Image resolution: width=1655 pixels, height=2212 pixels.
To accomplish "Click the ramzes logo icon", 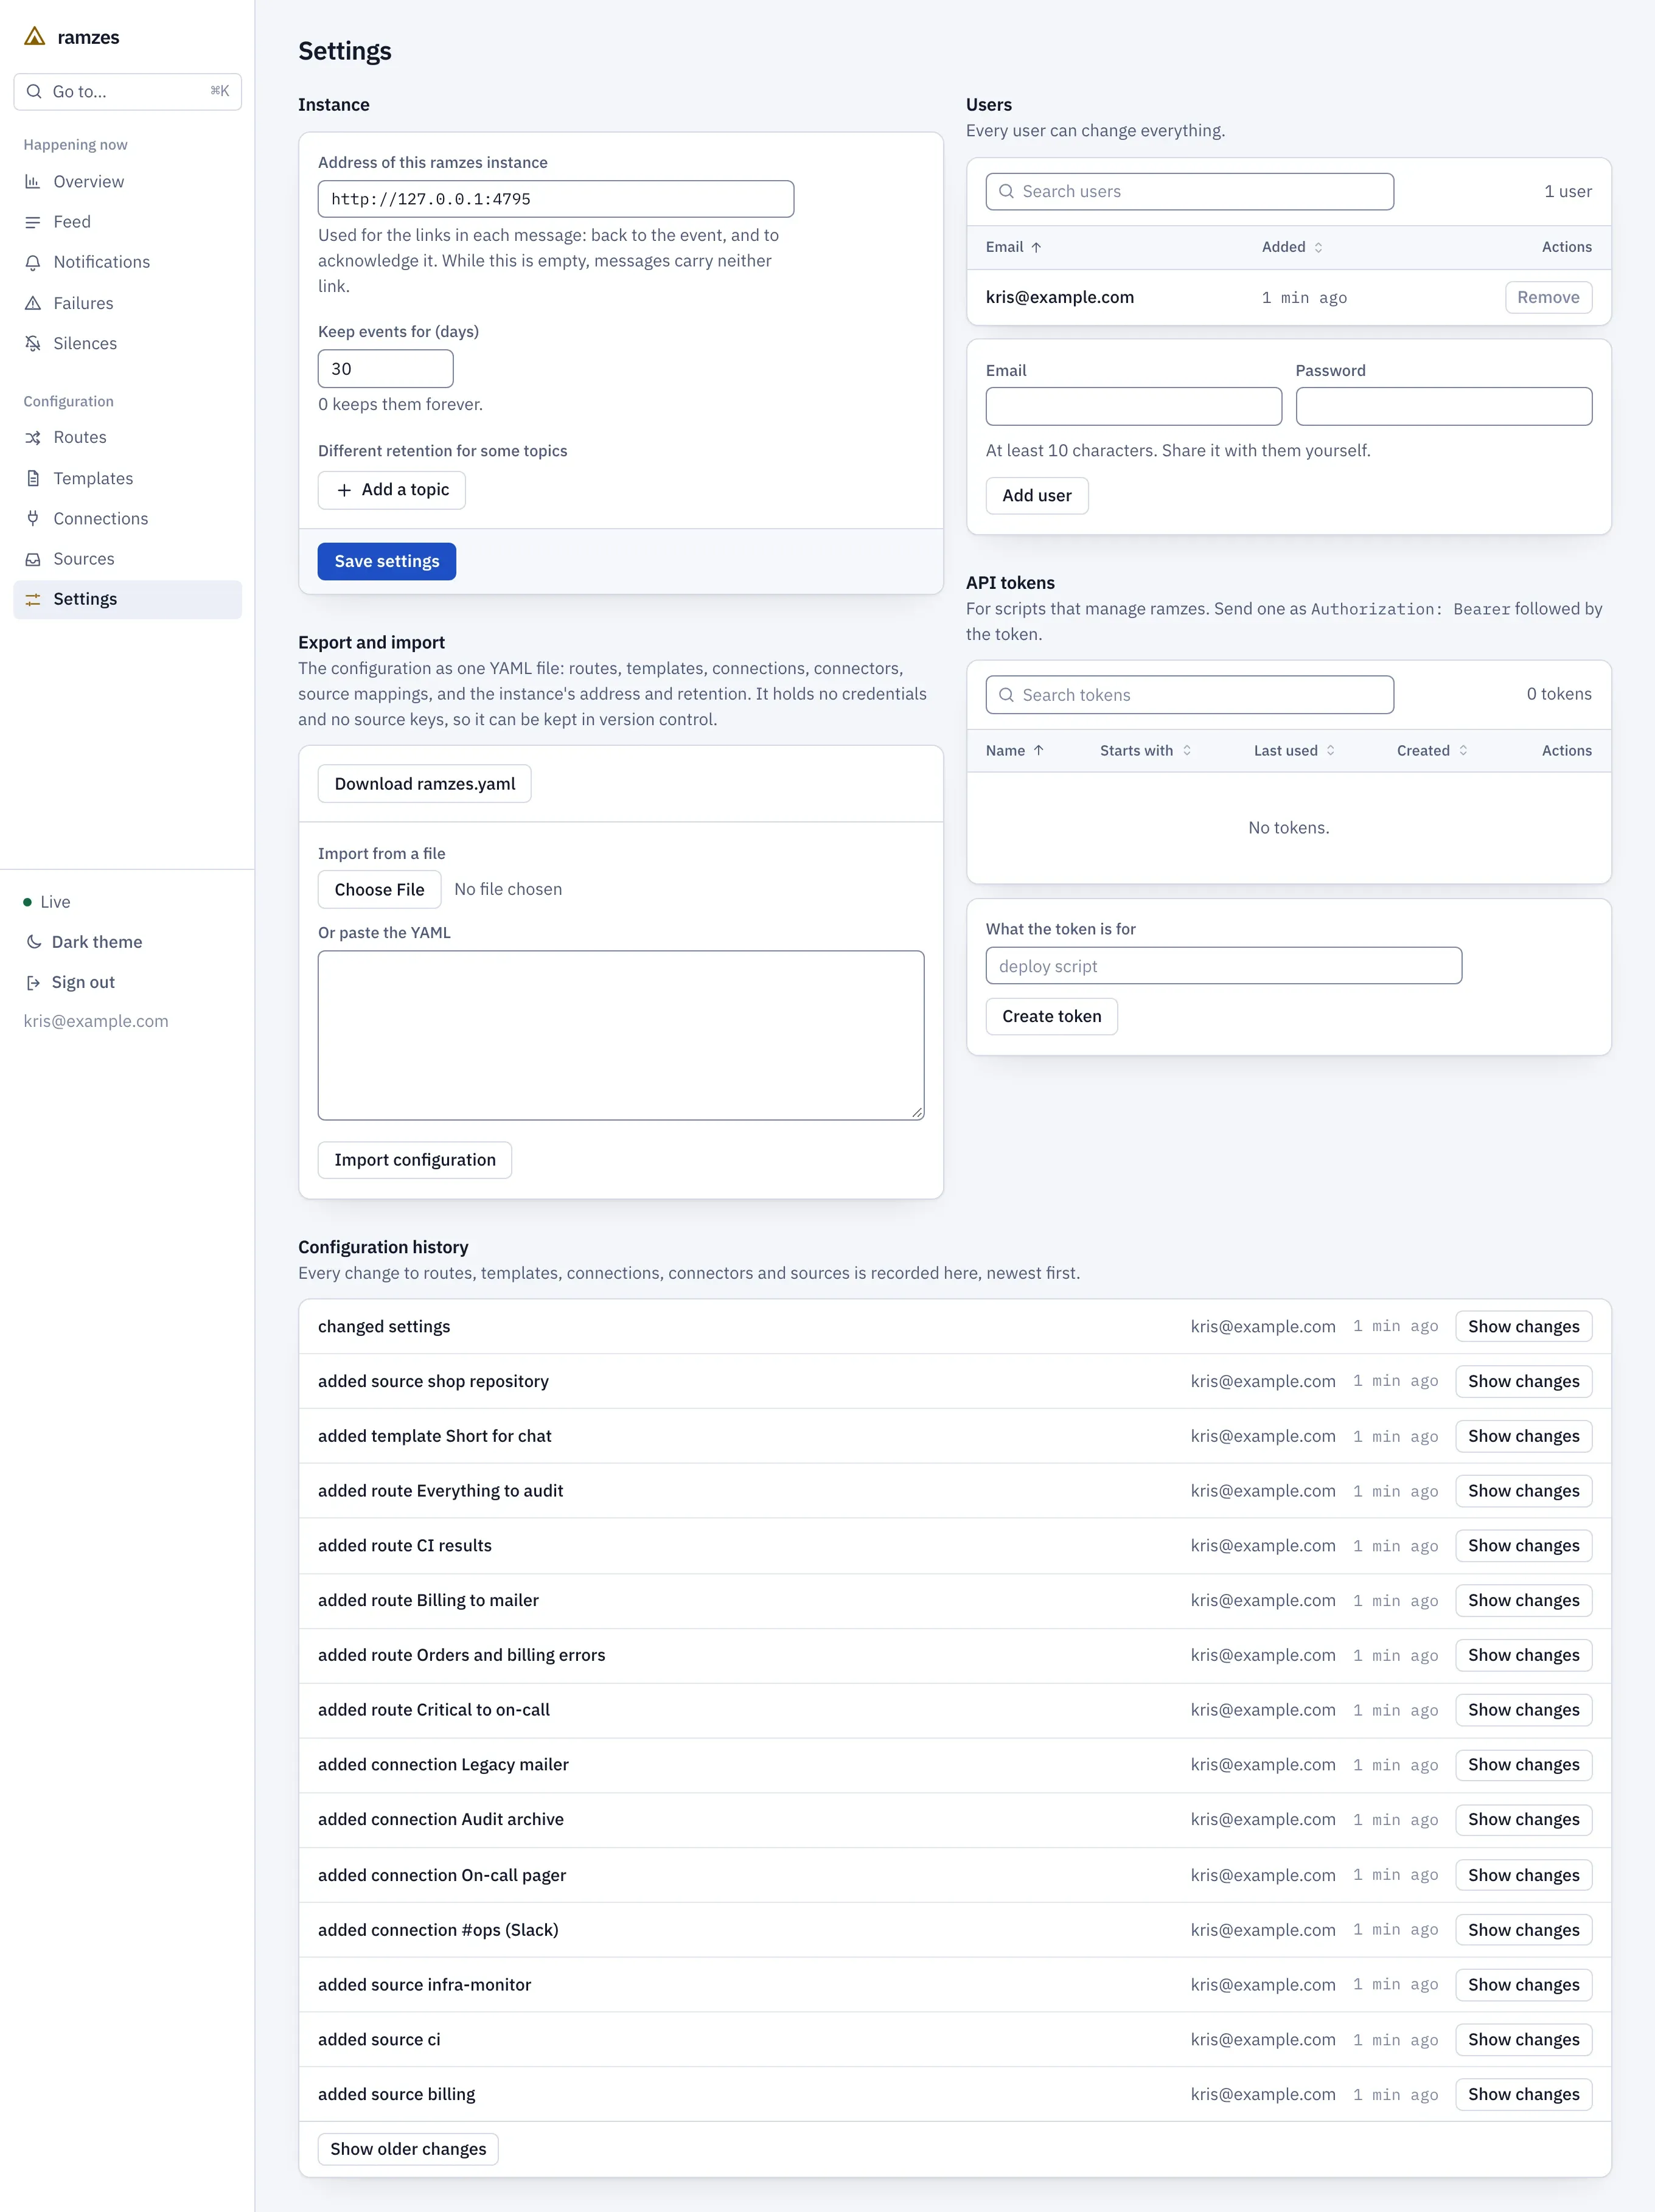I will click(x=35, y=37).
